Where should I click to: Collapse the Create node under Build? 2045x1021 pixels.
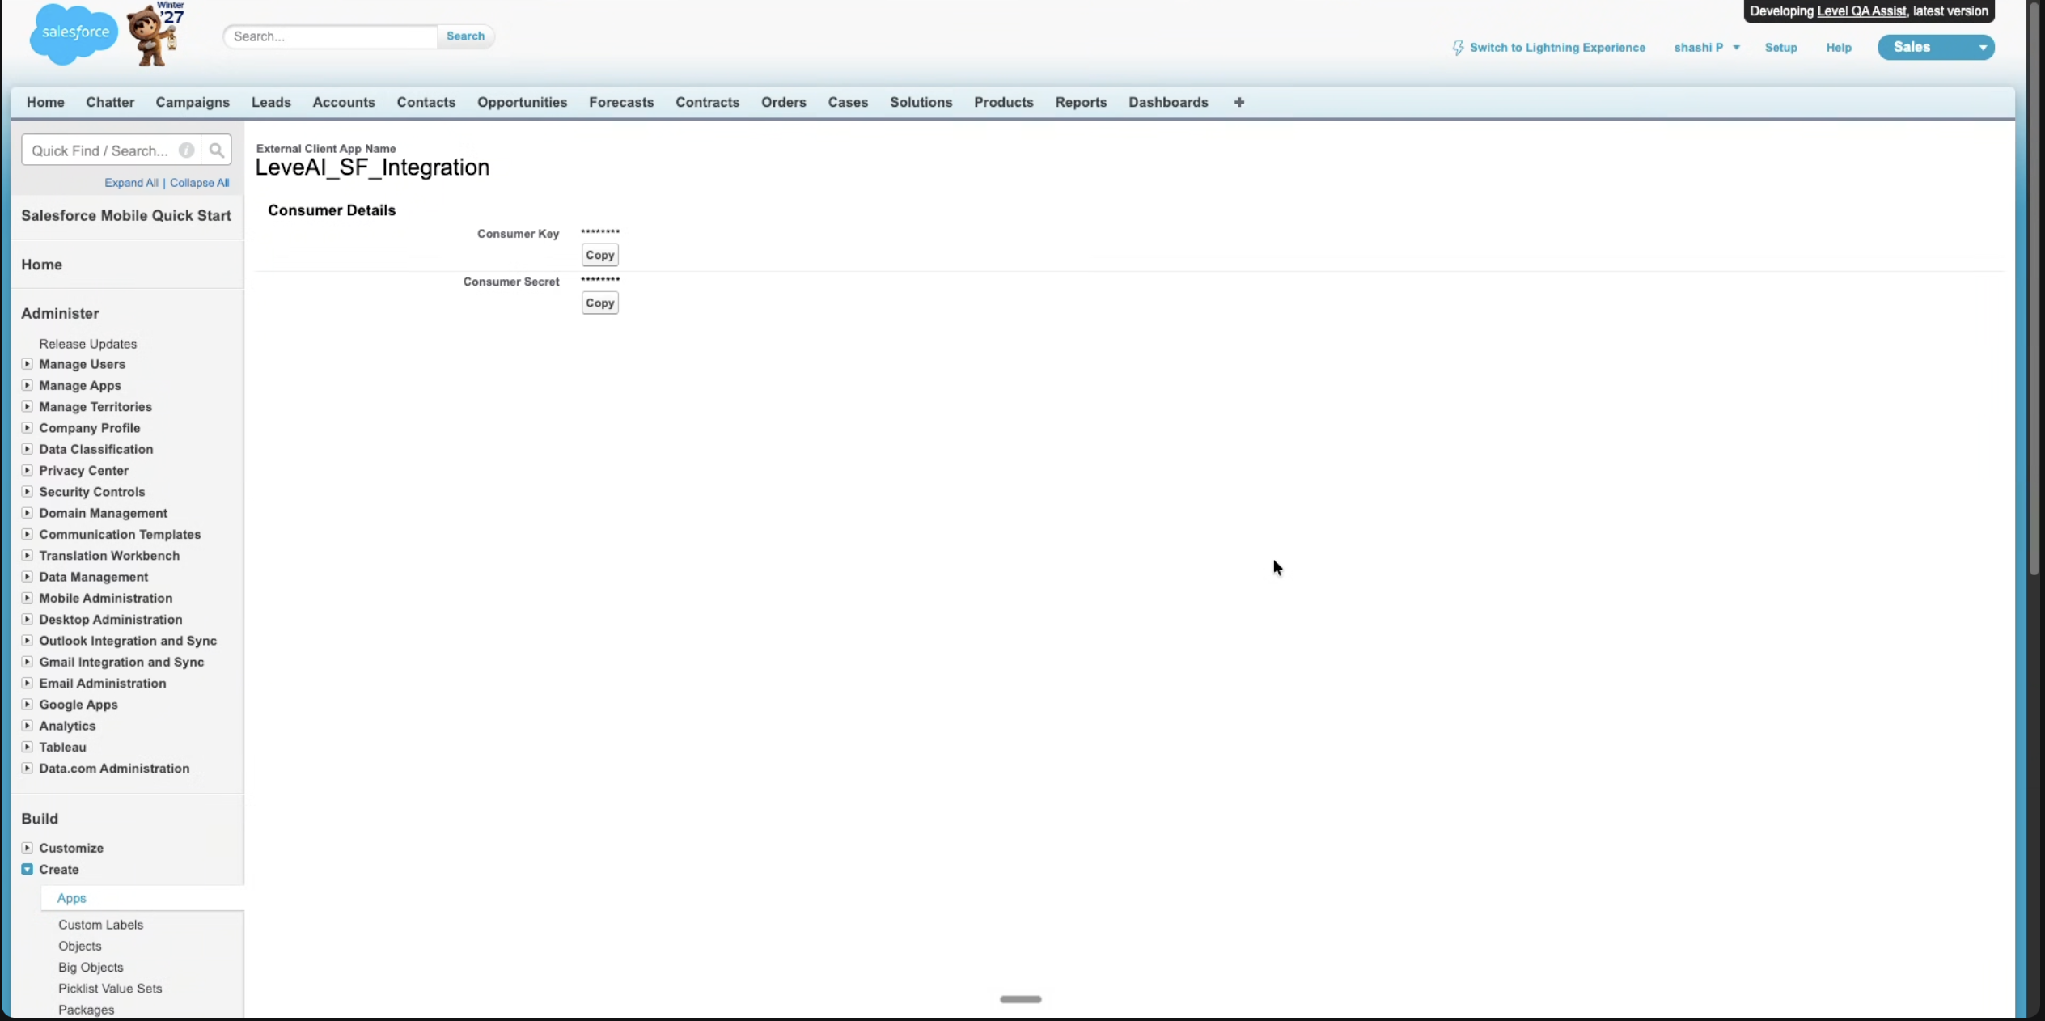pos(27,869)
